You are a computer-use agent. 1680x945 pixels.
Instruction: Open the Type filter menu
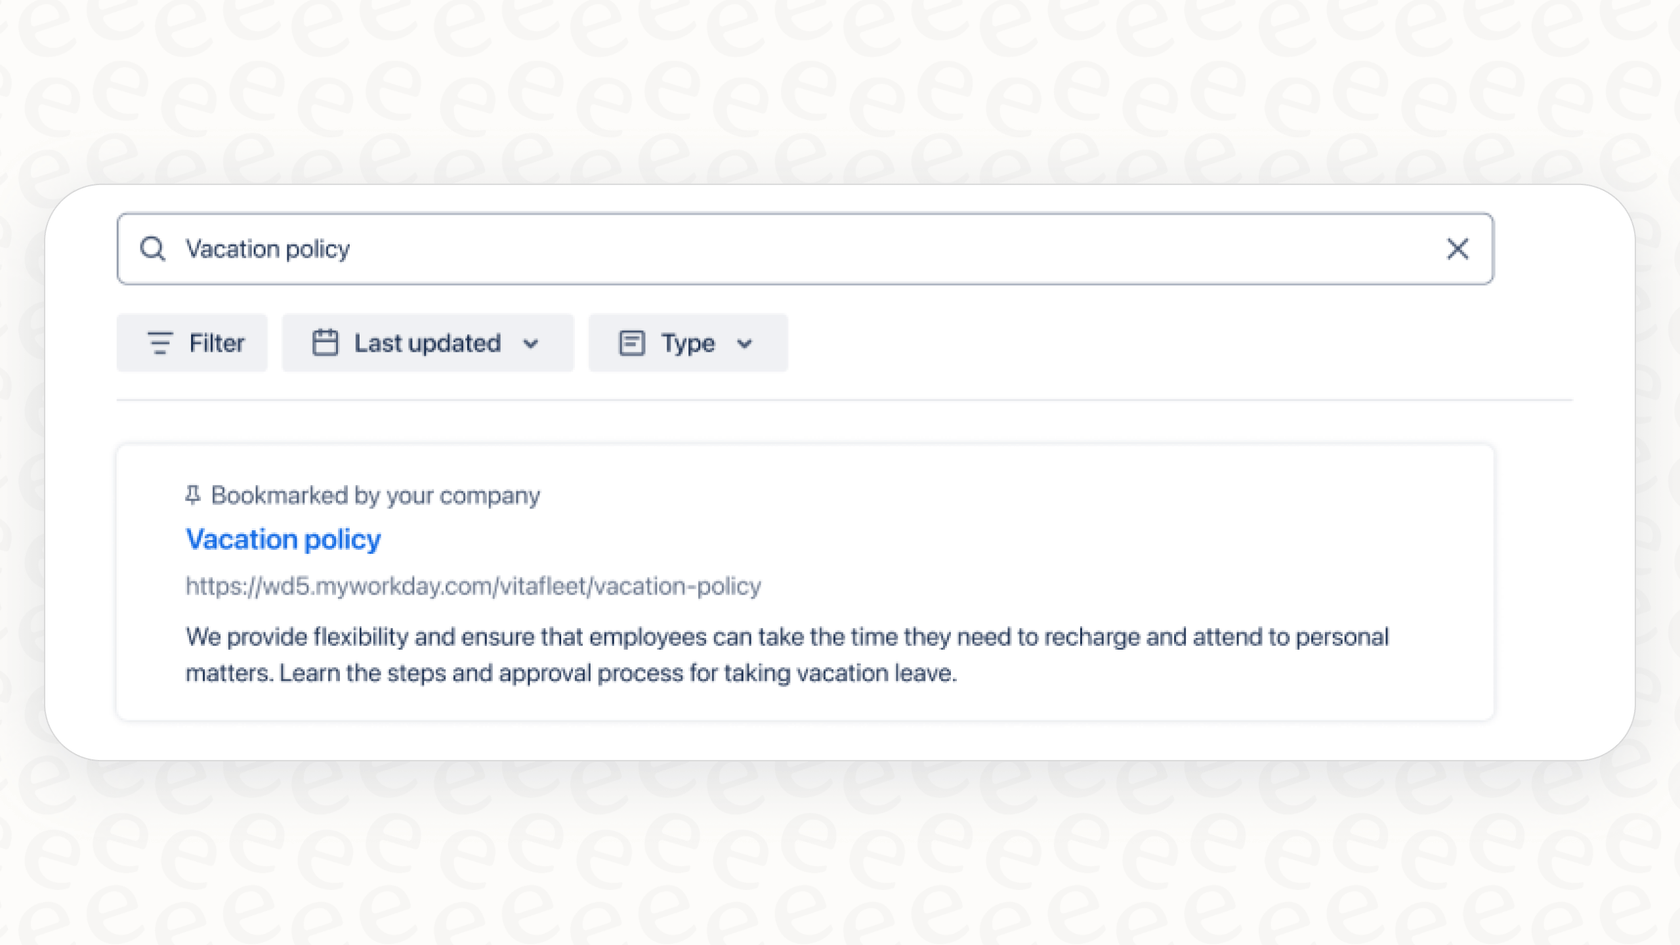point(687,343)
